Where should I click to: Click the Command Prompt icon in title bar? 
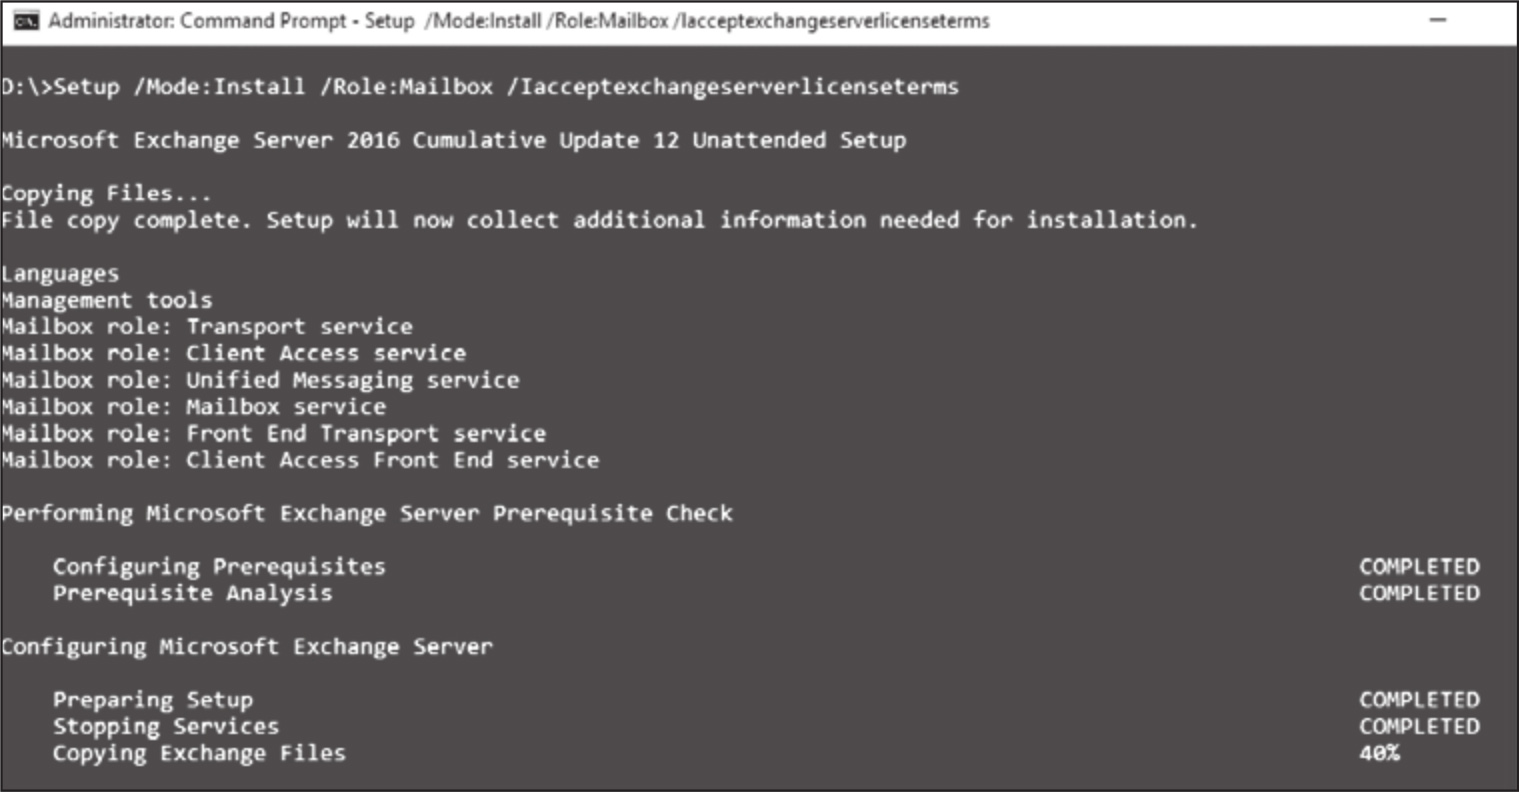click(x=26, y=21)
